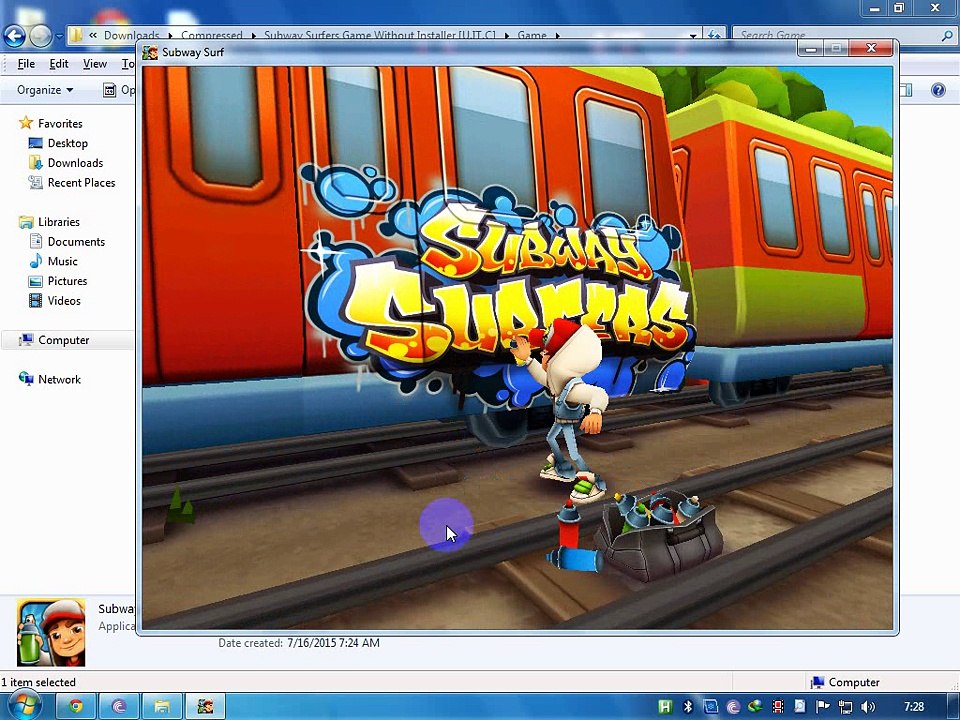Switch to Subway Surfers taskbar button
960x720 pixels.
(205, 707)
